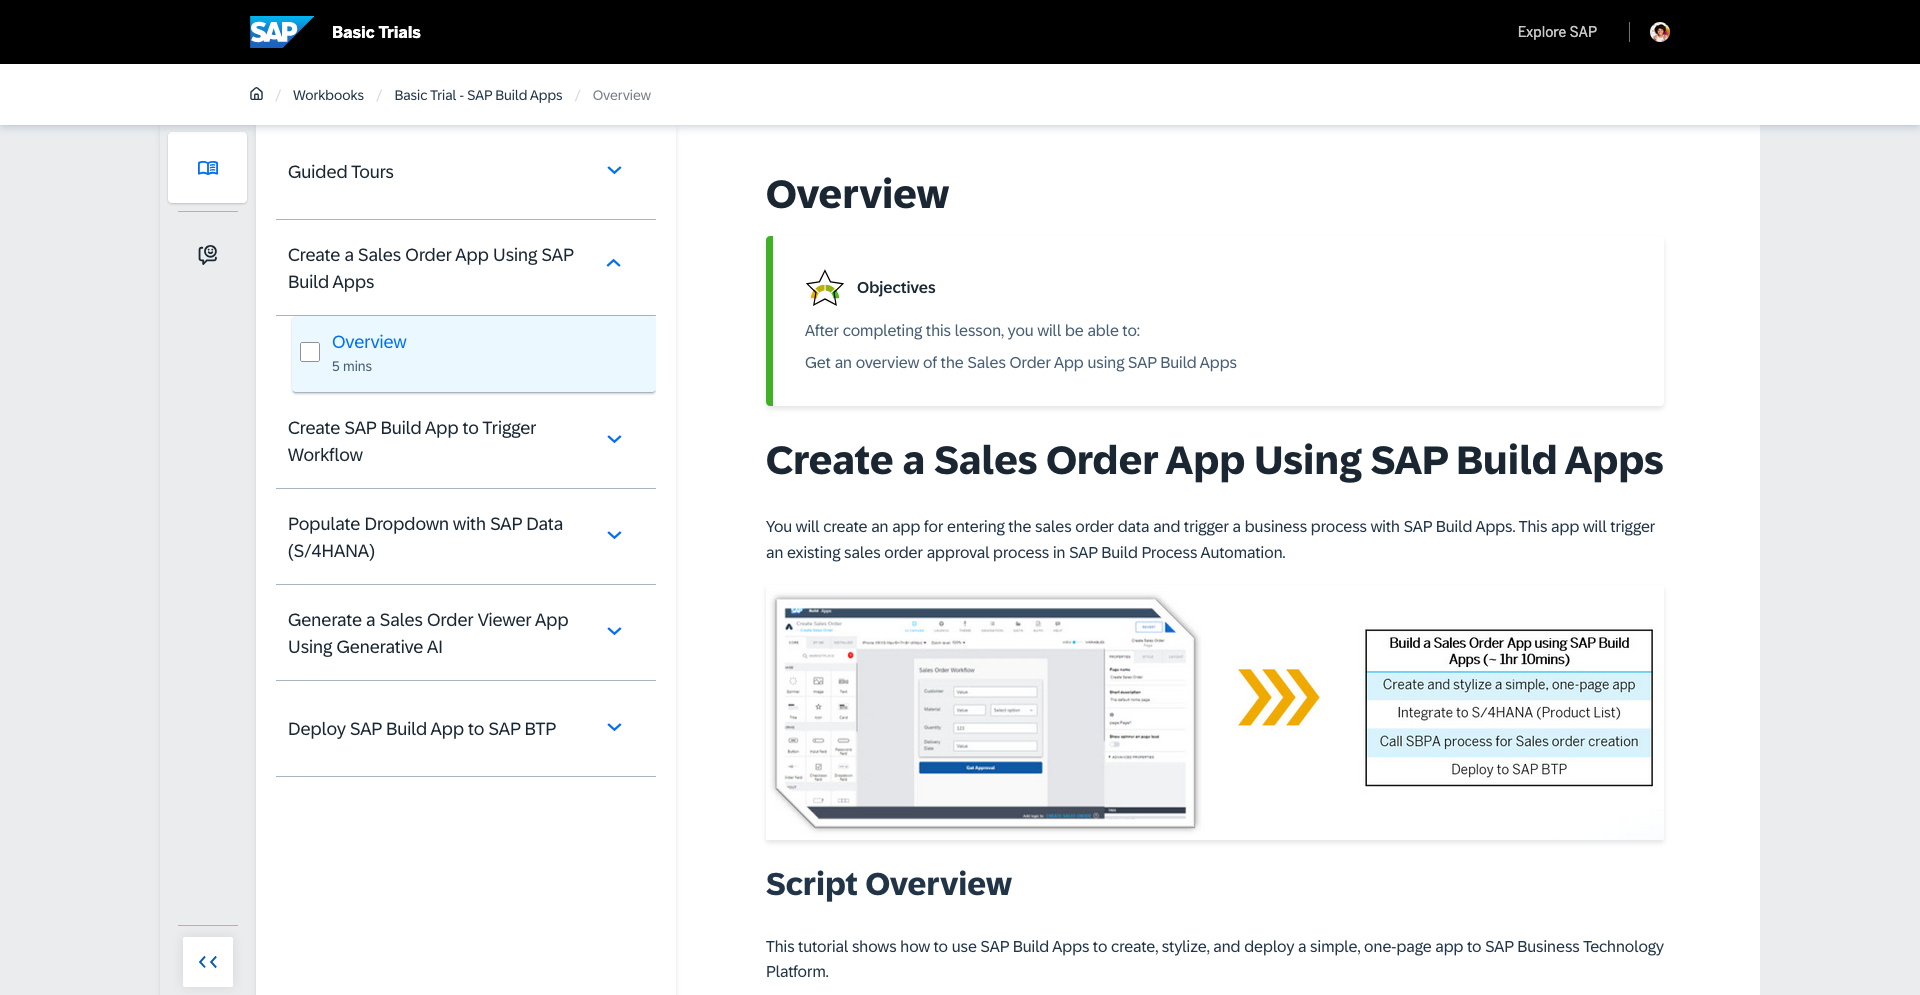Click the 'After completing this lesson' line
Image resolution: width=1920 pixels, height=995 pixels.
pyautogui.click(x=972, y=330)
